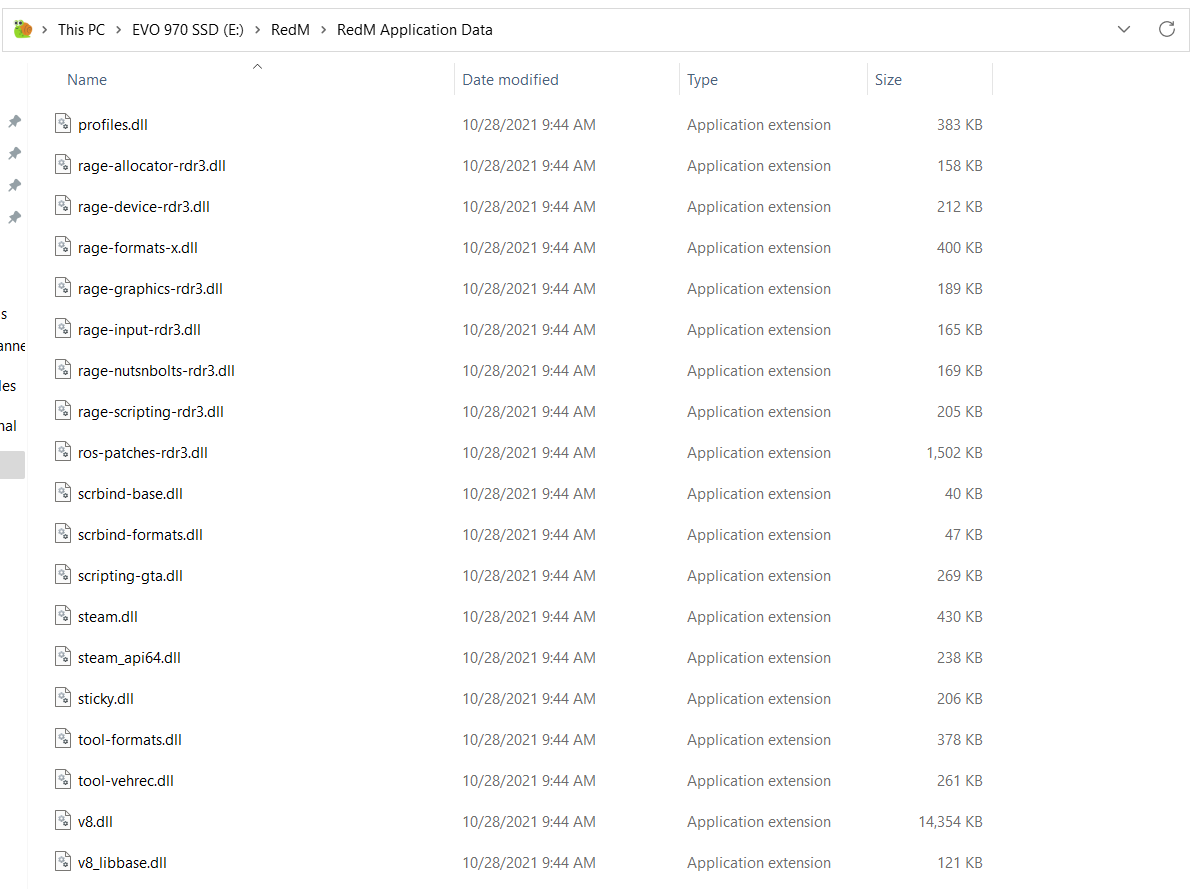Click the sticky.dll file icon
1195x889 pixels.
63,698
